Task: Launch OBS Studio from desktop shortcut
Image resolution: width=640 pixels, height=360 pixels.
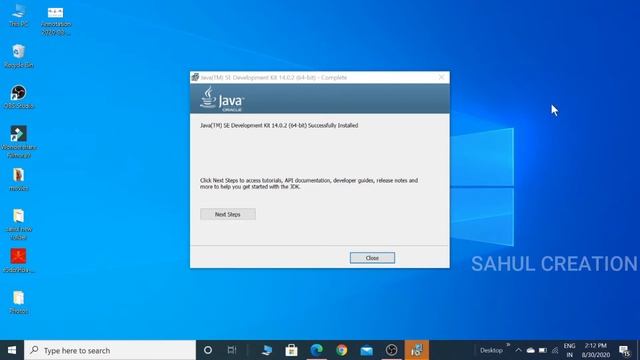Action: tap(18, 97)
